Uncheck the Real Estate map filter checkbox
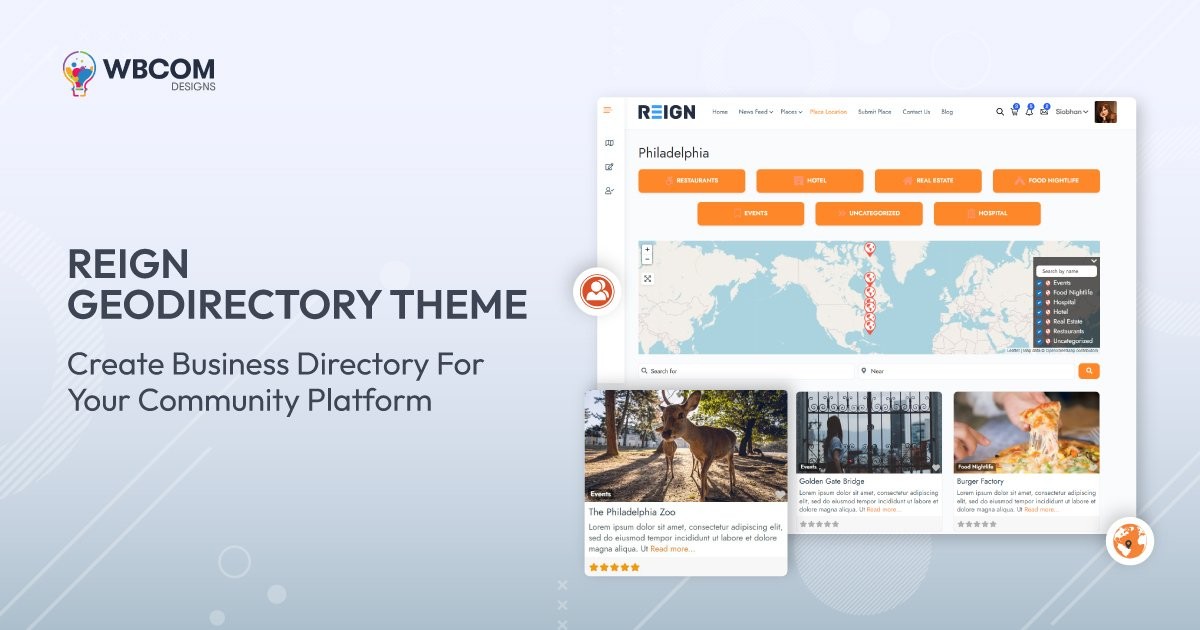The height and width of the screenshot is (630, 1200). click(1039, 322)
